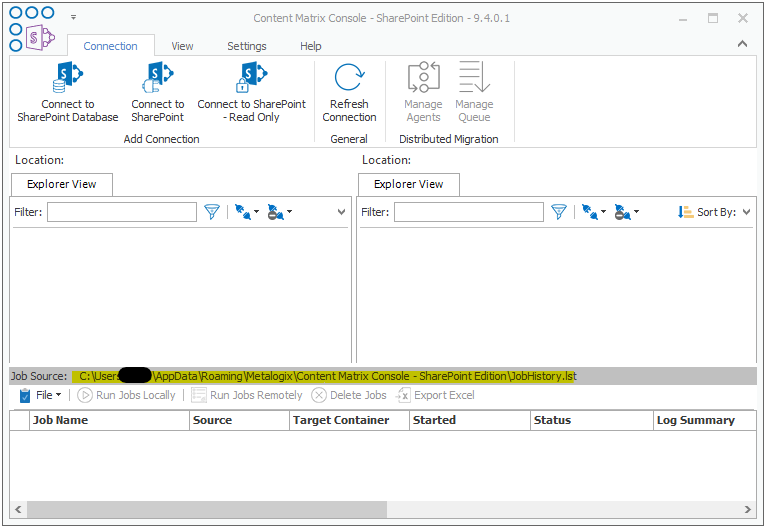The image size is (766, 530).
Task: Click the Refresh Connection icon
Action: coord(349,77)
